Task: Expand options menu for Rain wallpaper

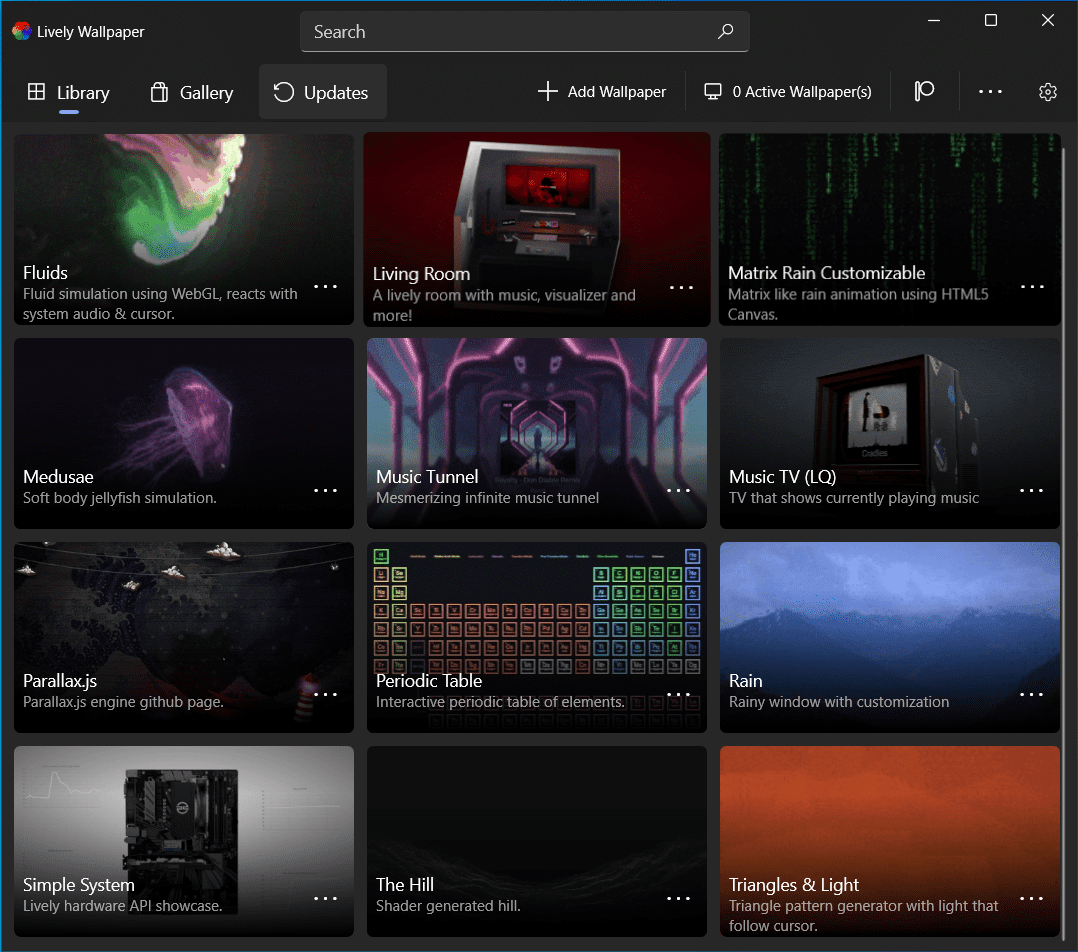Action: tap(1031, 694)
